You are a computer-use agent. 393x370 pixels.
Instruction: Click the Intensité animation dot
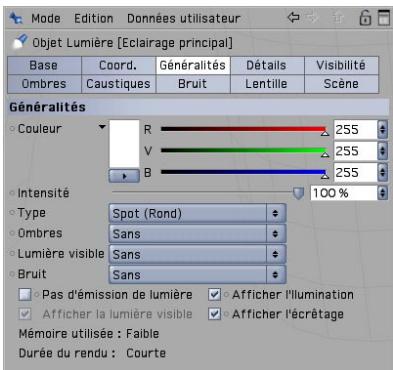click(13, 193)
